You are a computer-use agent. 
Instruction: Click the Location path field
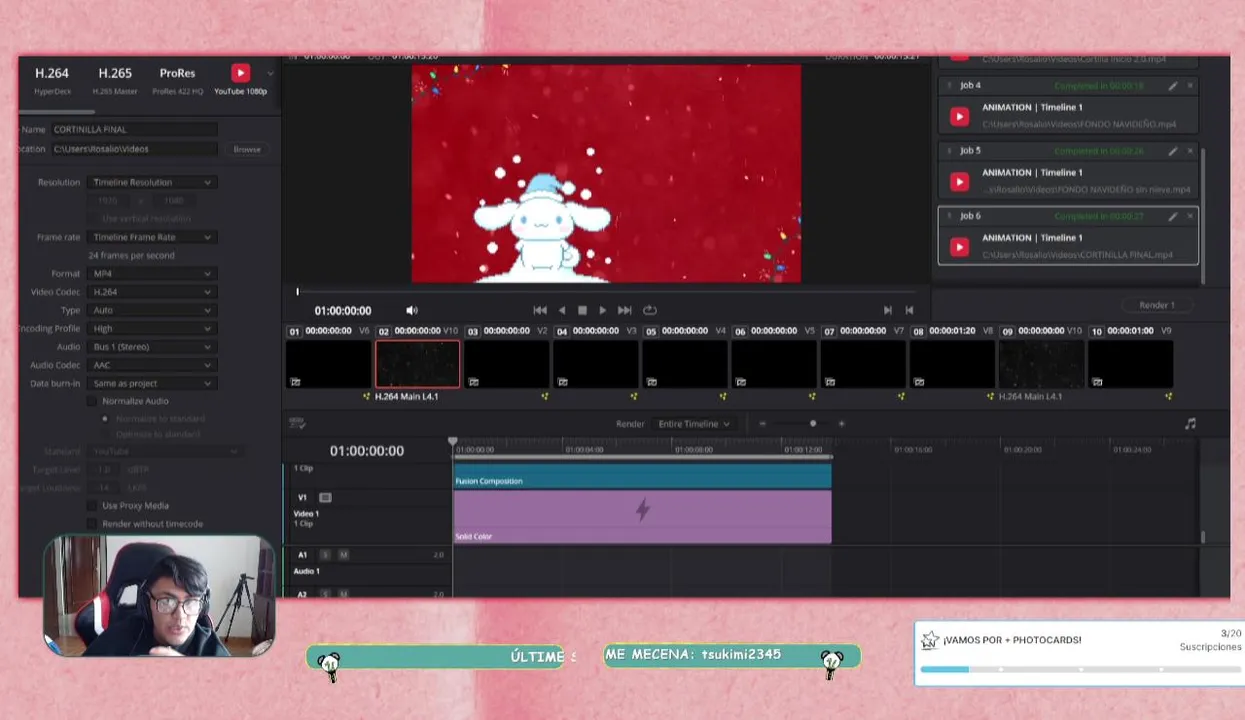pyautogui.click(x=134, y=149)
